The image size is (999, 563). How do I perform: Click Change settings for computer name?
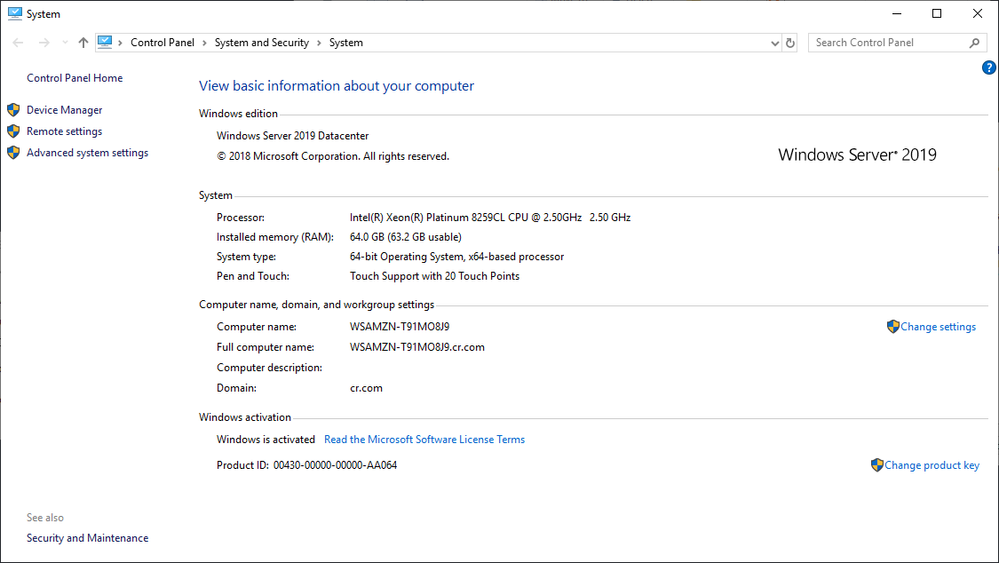[x=938, y=327]
